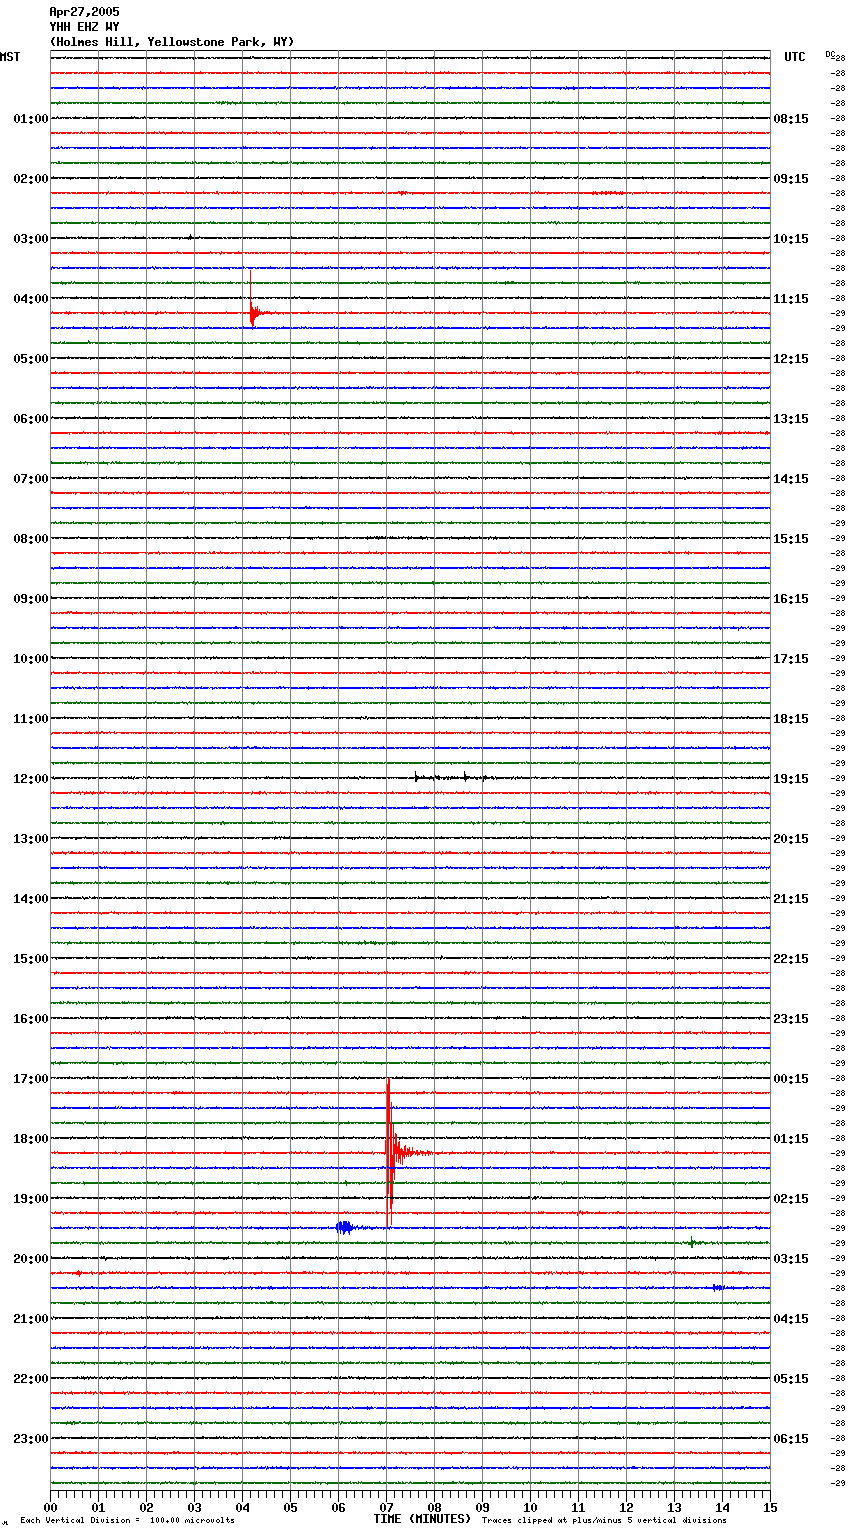This screenshot has width=850, height=1534.
Task: Click minute 00 on the time axis
Action: pyautogui.click(x=50, y=1507)
